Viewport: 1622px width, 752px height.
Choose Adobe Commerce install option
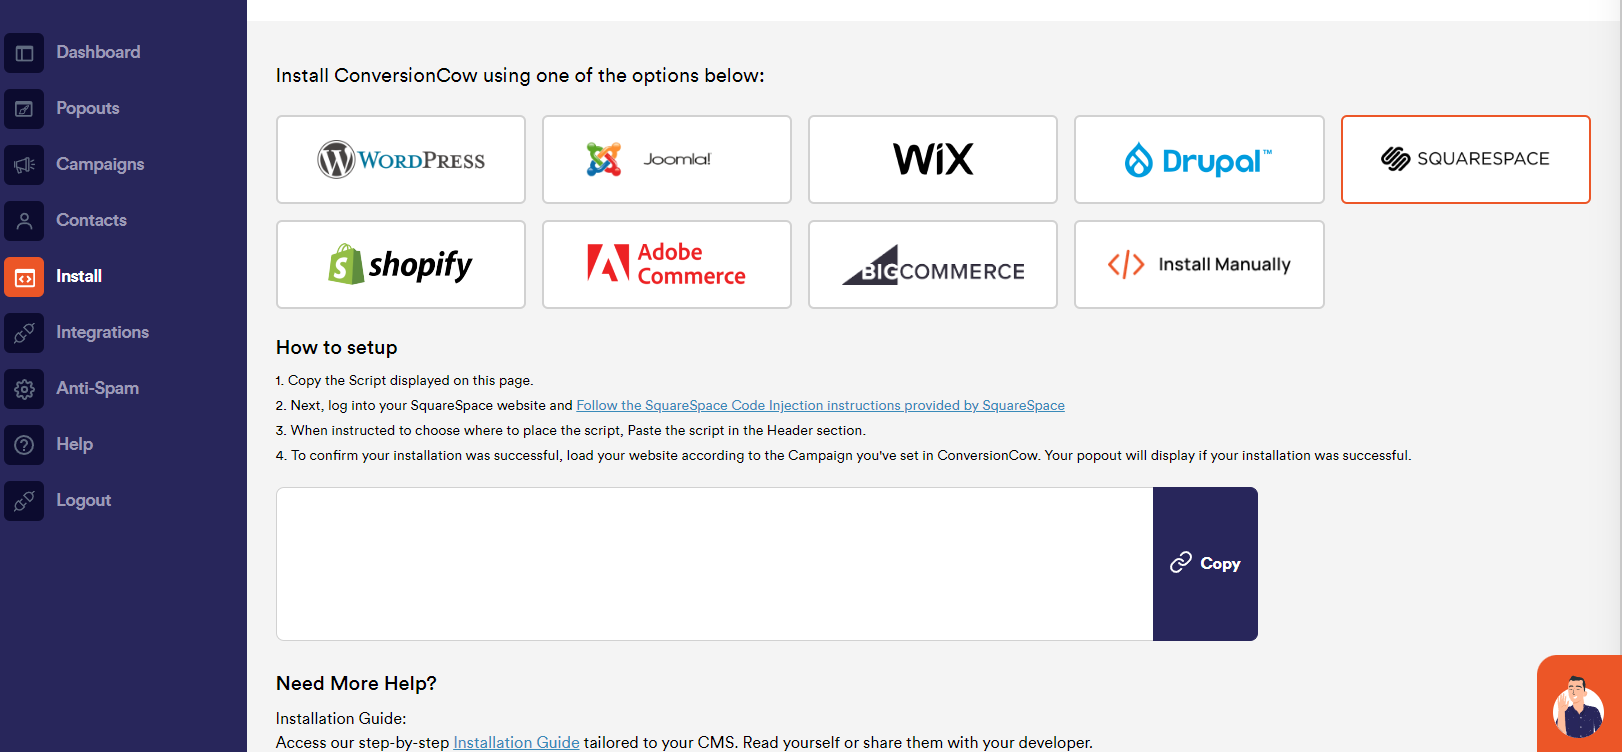[x=667, y=265]
